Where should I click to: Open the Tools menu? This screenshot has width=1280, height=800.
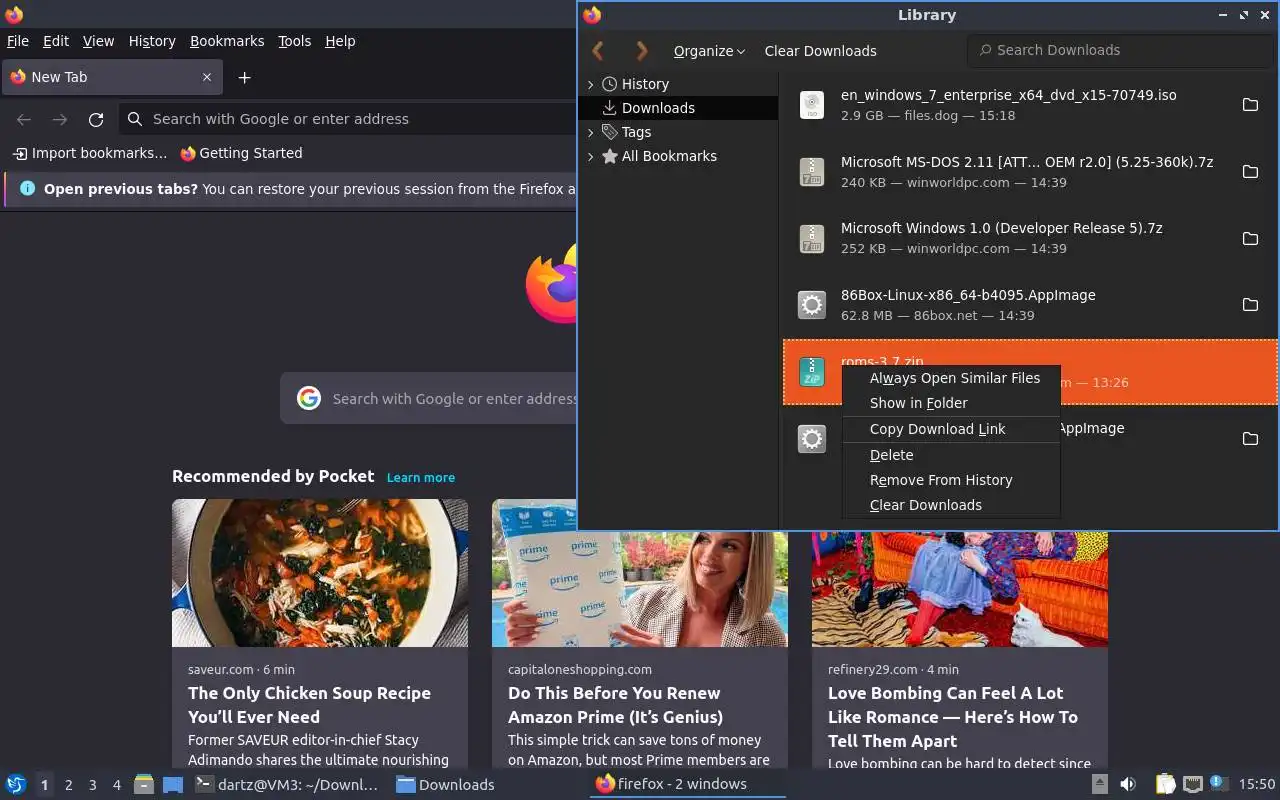[x=295, y=41]
